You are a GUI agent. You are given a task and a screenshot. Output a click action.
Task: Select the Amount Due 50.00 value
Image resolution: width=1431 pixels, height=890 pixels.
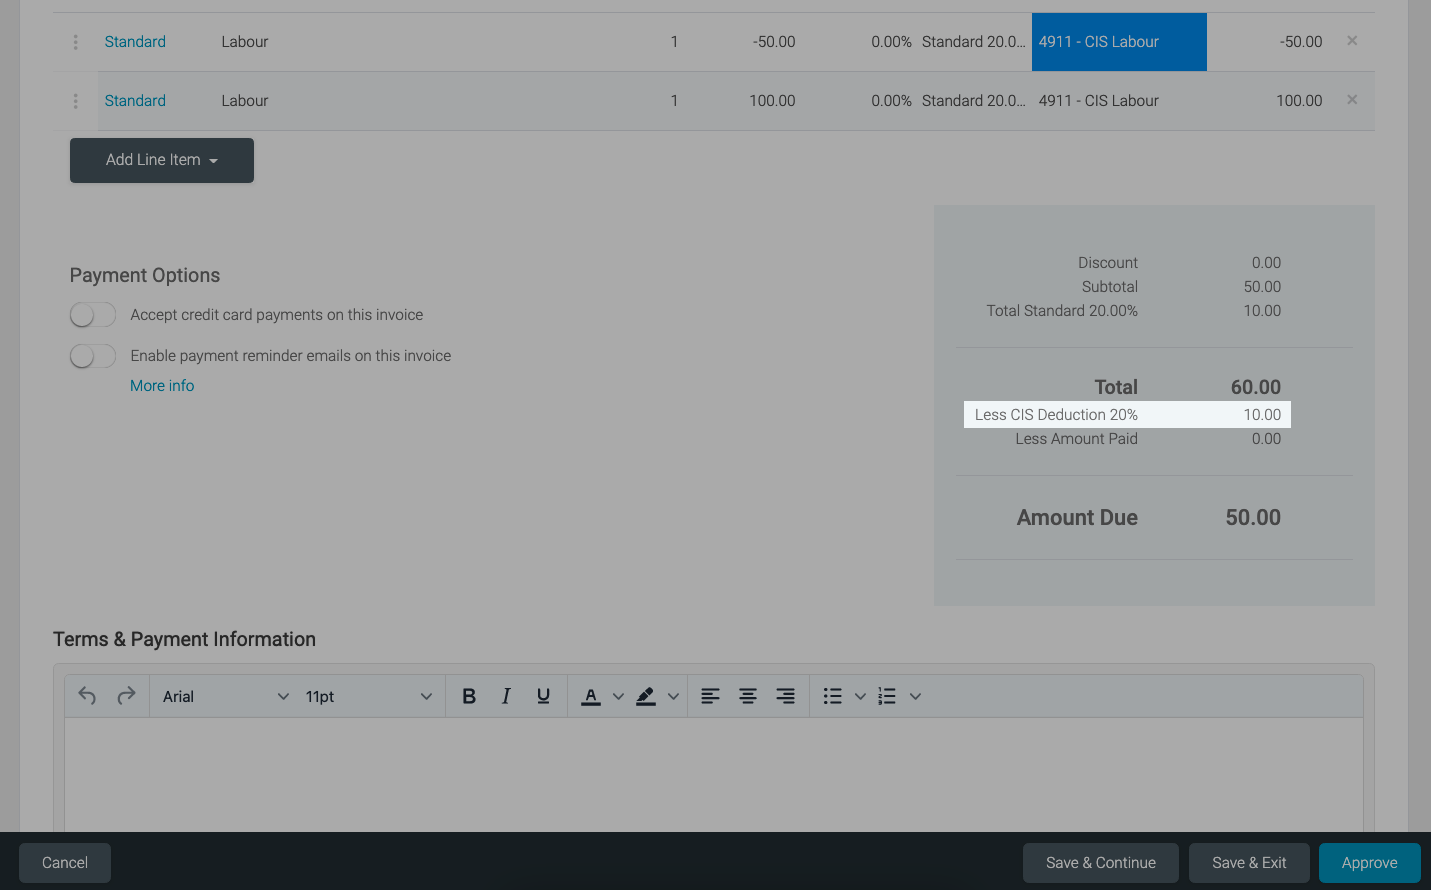coord(1253,518)
